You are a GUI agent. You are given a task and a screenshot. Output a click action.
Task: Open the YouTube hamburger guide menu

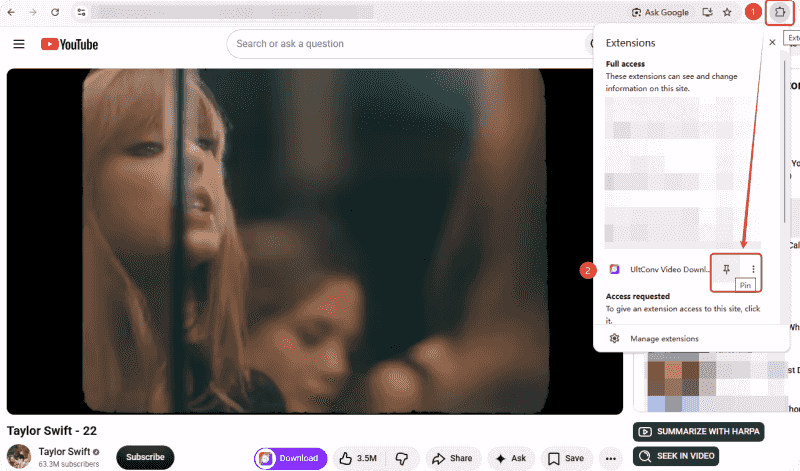click(x=19, y=44)
